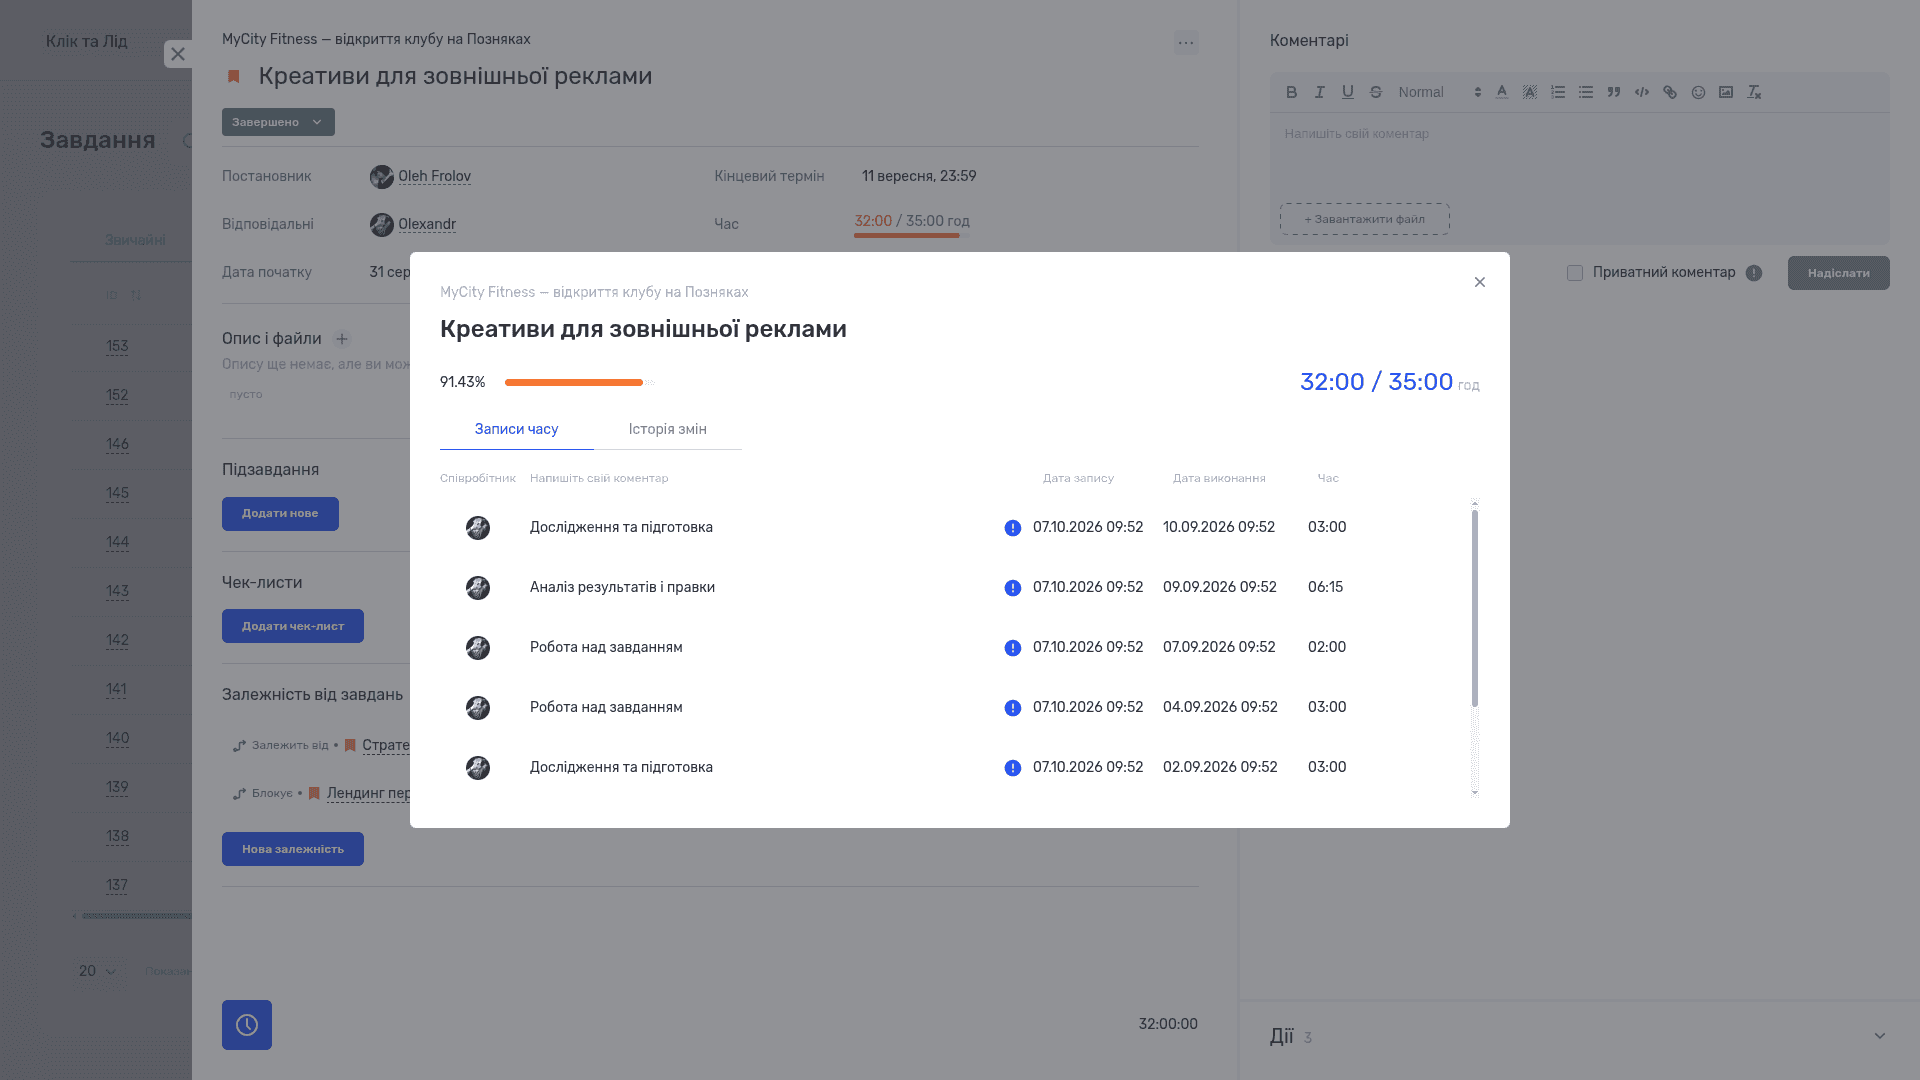Open text background color picker

[1529, 92]
